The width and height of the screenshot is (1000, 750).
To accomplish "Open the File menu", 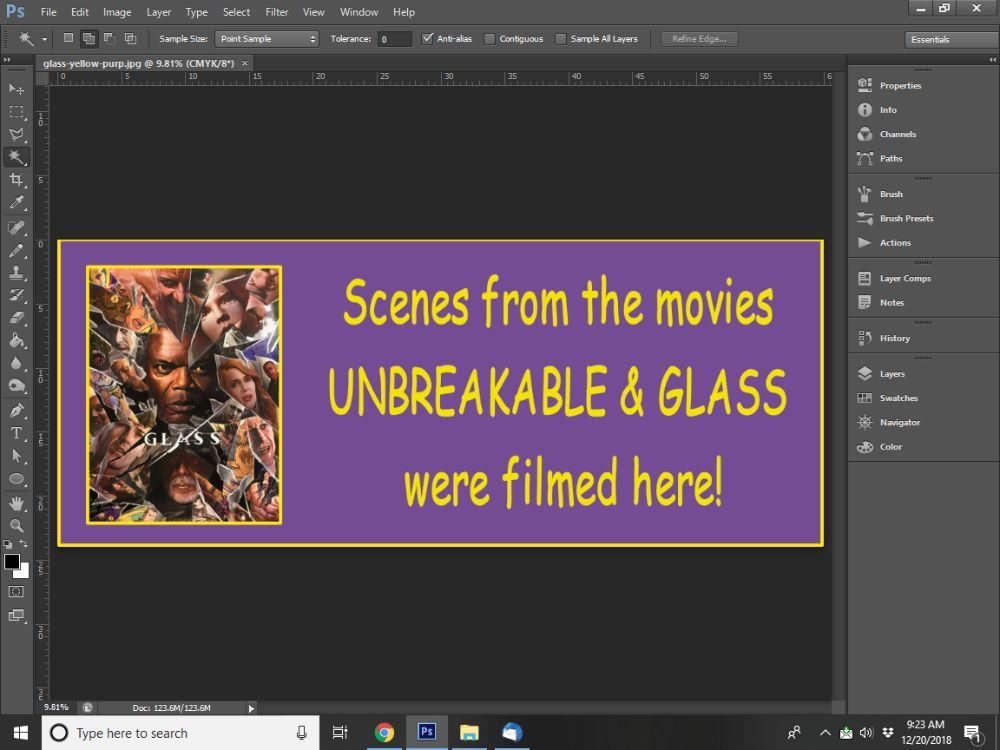I will coord(48,12).
